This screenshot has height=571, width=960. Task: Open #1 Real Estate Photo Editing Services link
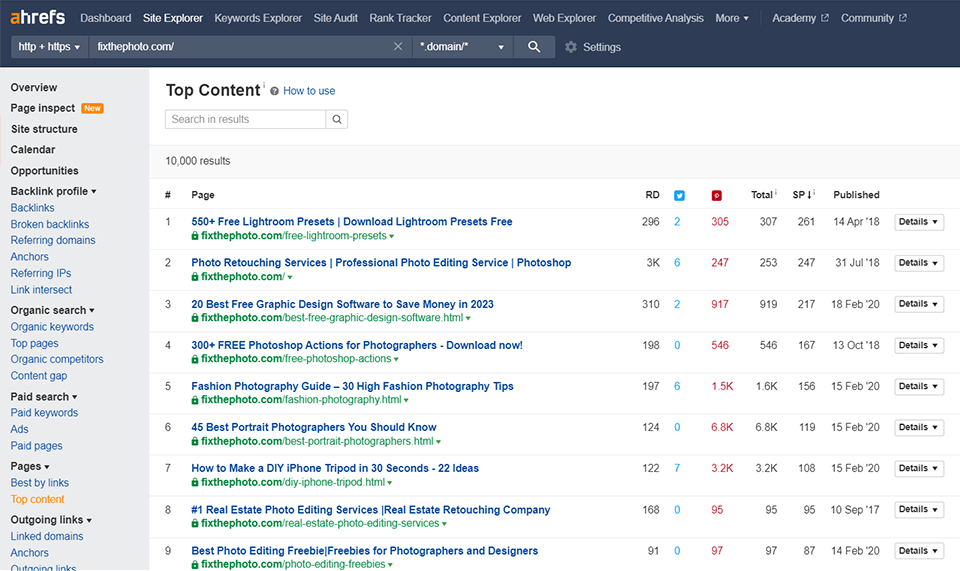370,510
